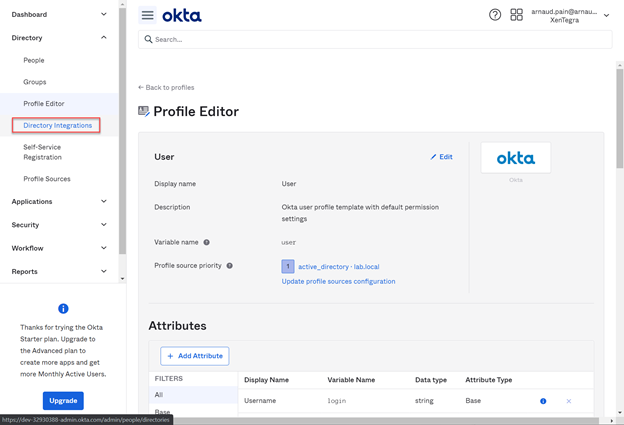Open People in the Directory menu
Screen dimensions: 624x425
[x=34, y=60]
